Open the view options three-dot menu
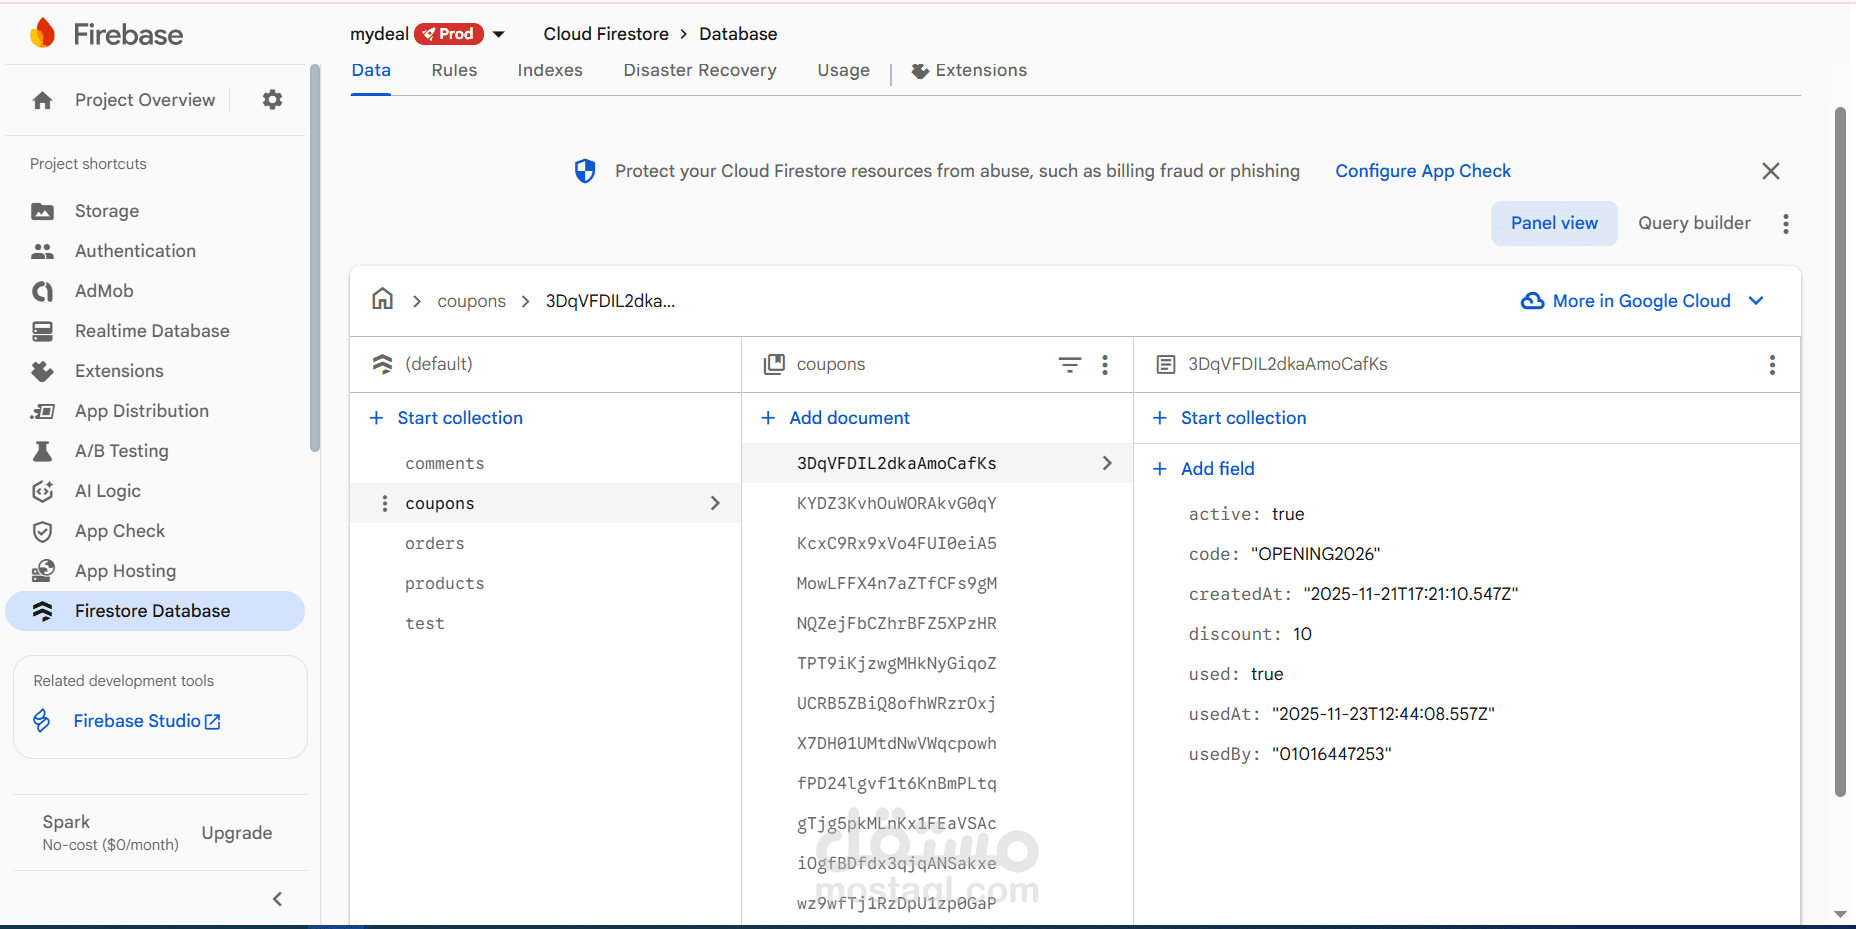Screen dimensions: 1856x929 coord(1785,224)
